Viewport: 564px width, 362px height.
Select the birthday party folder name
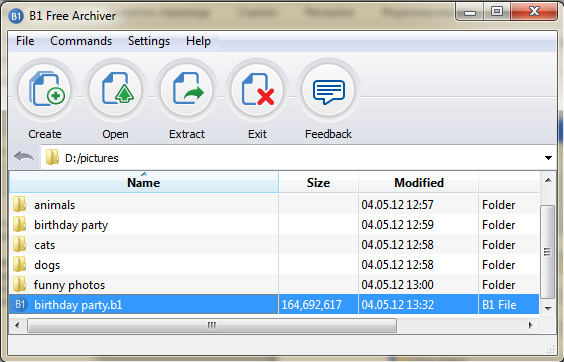(71, 225)
